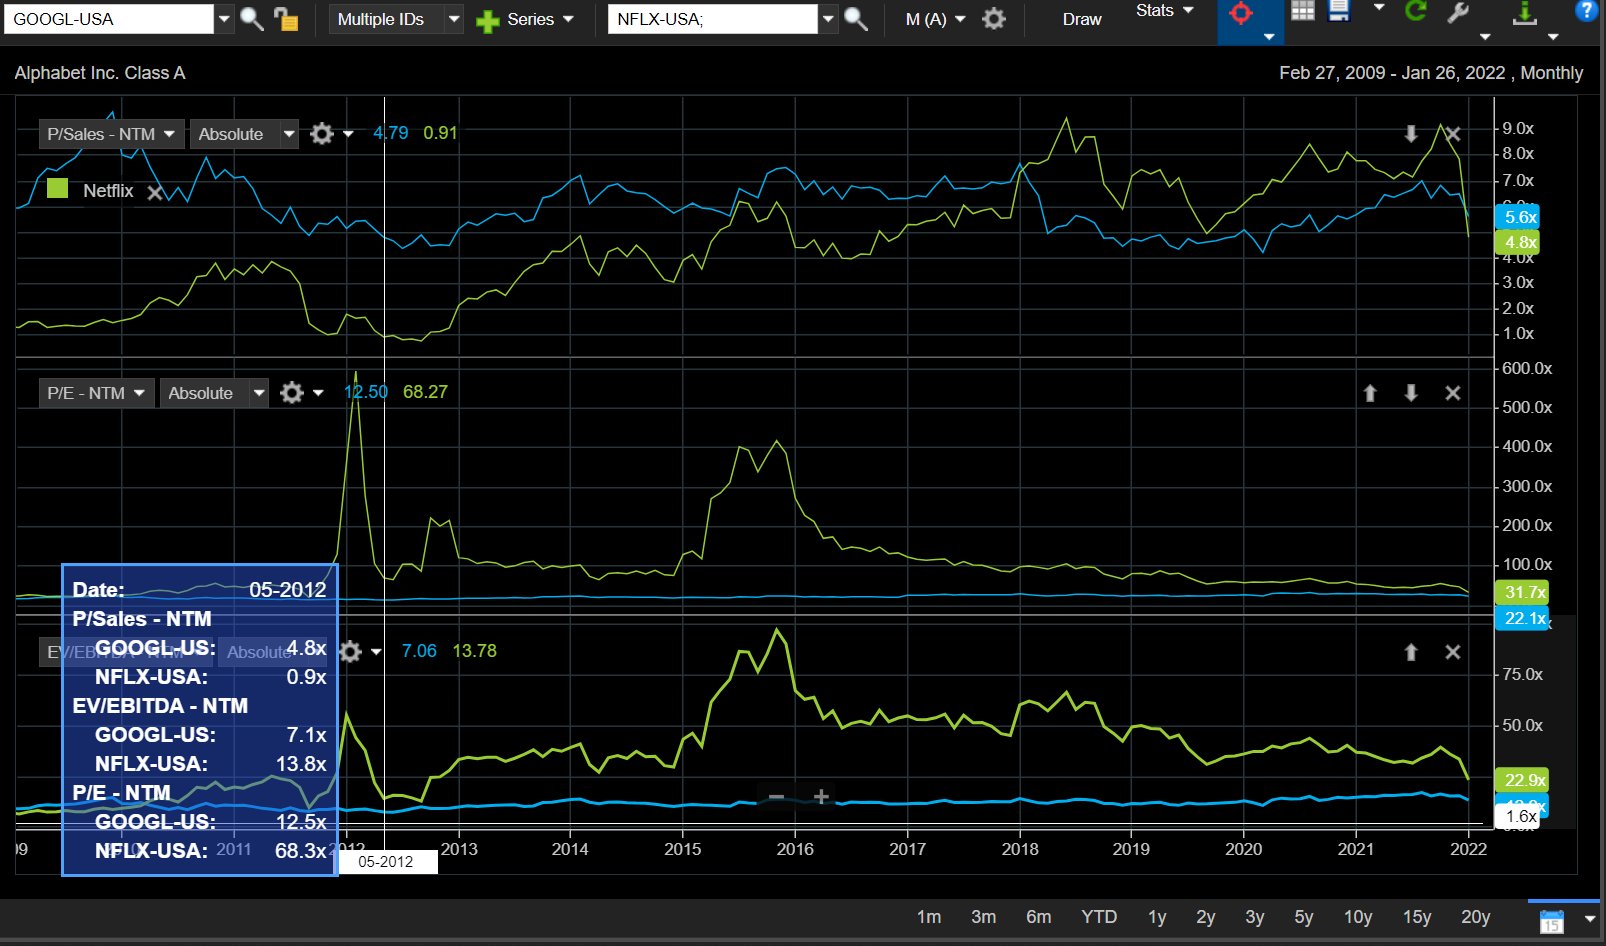This screenshot has height=946, width=1606.
Task: Move P/Sales panel down with arrow
Action: pos(1411,134)
